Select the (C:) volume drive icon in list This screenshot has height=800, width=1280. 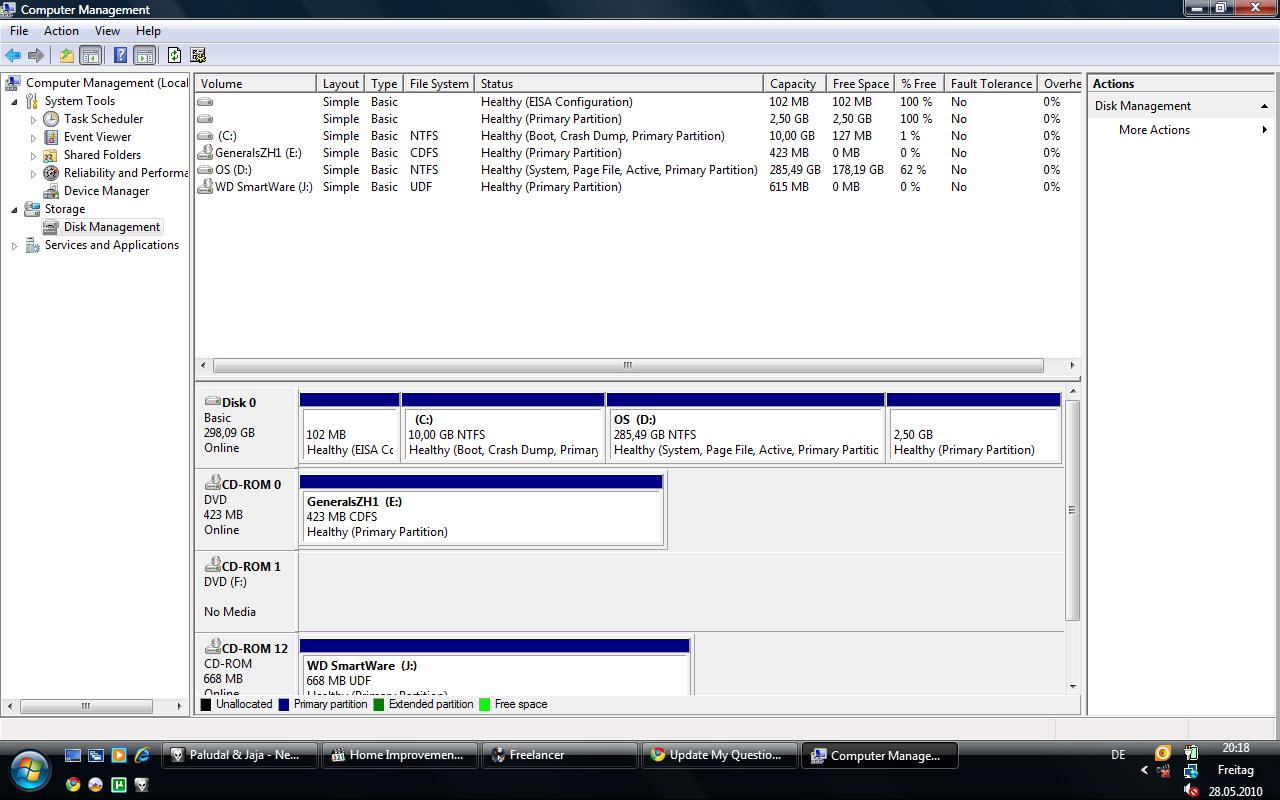point(205,136)
